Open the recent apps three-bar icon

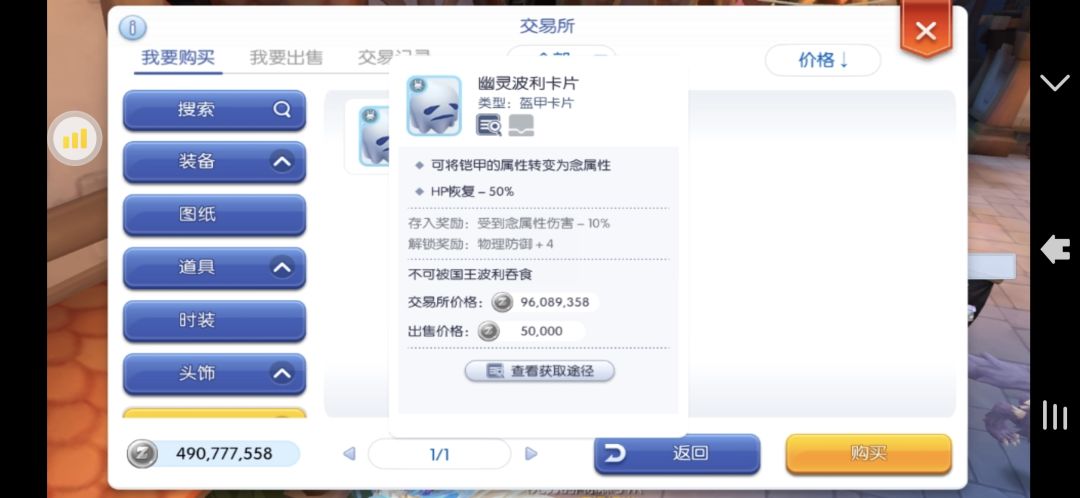tap(1055, 415)
